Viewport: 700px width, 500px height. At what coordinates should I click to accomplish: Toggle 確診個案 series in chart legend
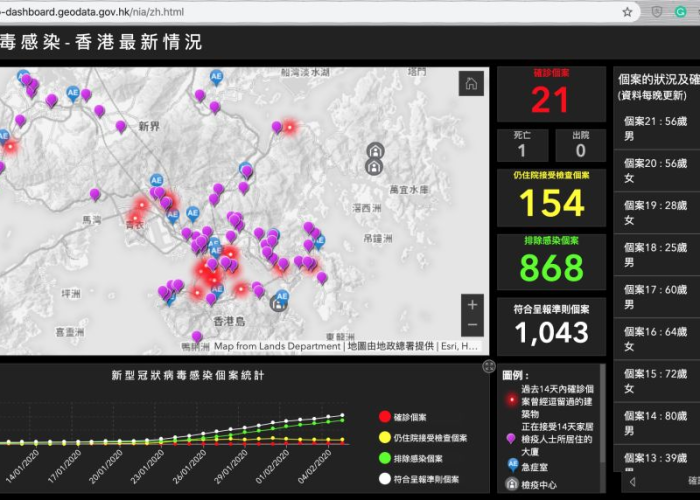(x=403, y=417)
